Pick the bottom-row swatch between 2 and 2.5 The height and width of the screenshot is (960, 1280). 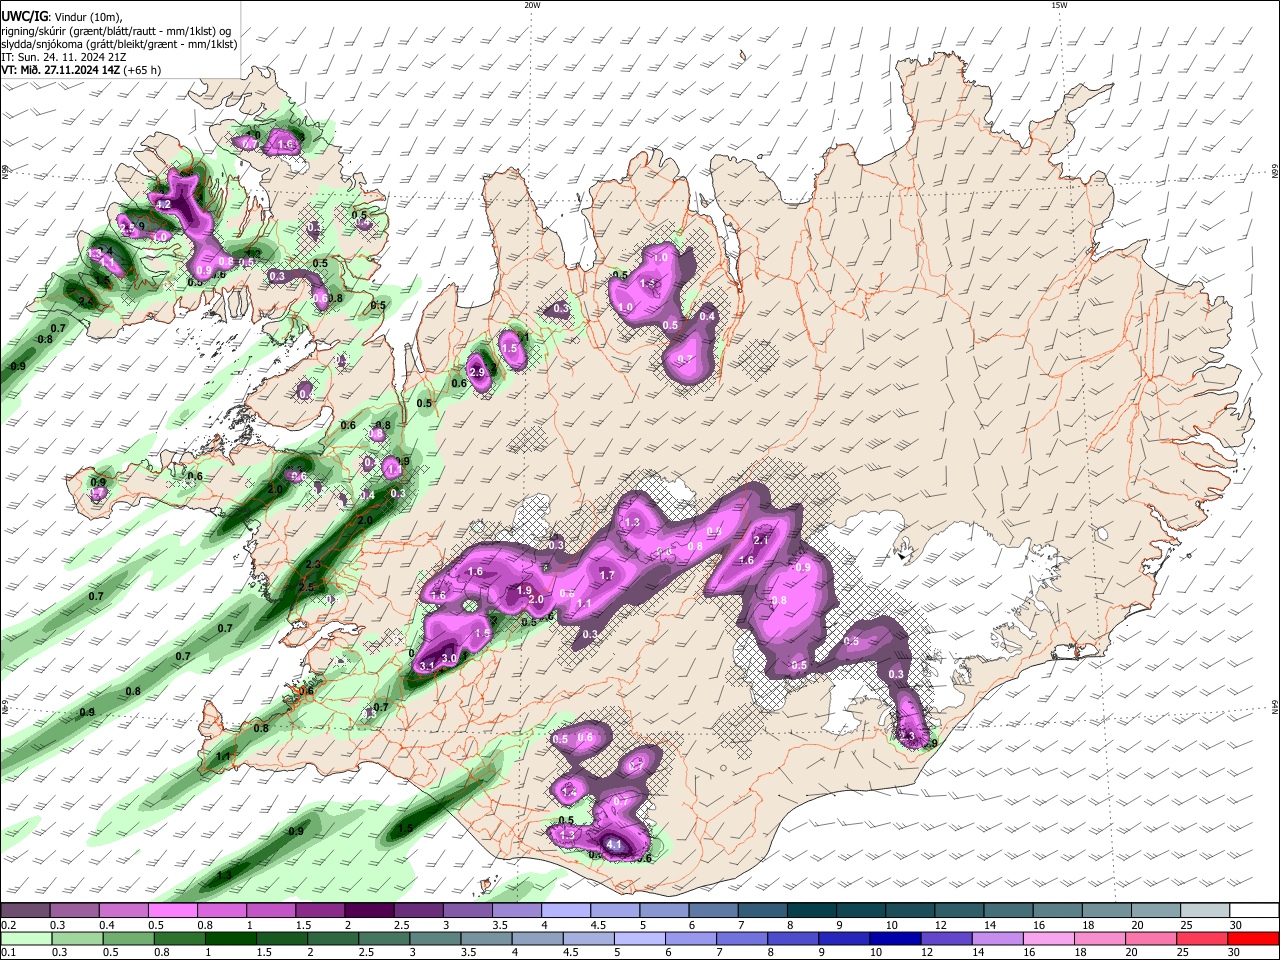[x=332, y=938]
